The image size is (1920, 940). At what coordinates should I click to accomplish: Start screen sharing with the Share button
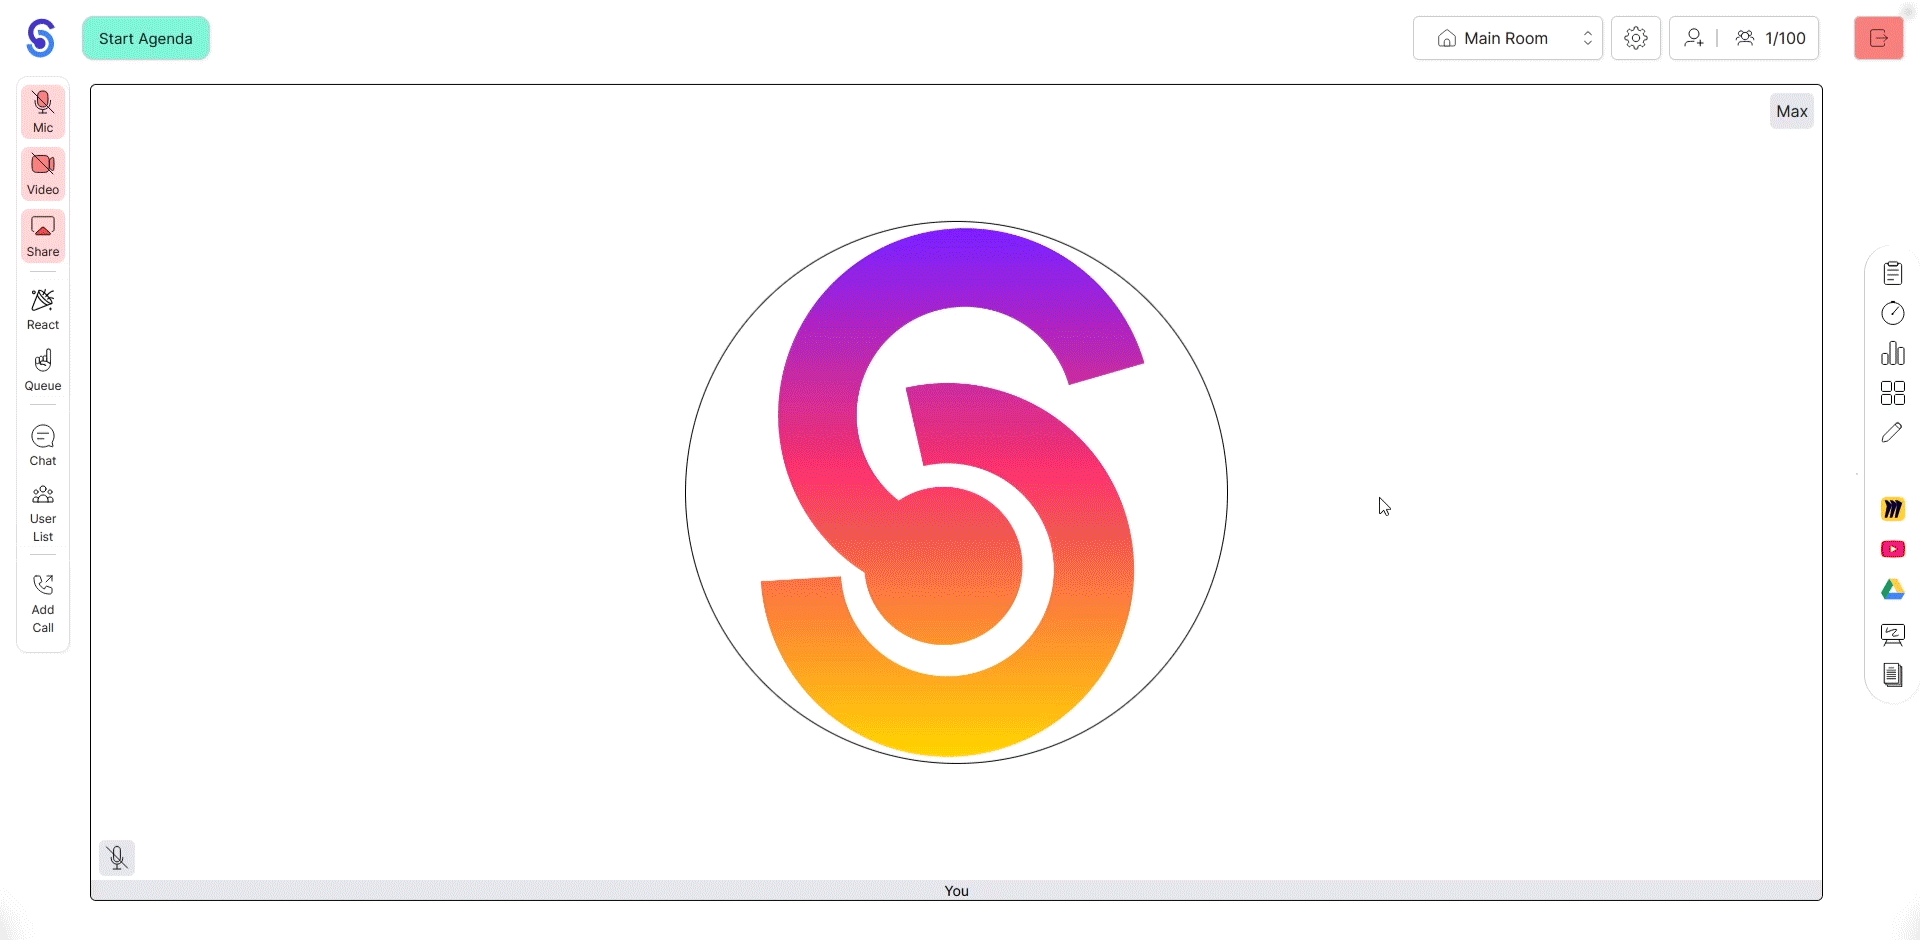pos(43,236)
